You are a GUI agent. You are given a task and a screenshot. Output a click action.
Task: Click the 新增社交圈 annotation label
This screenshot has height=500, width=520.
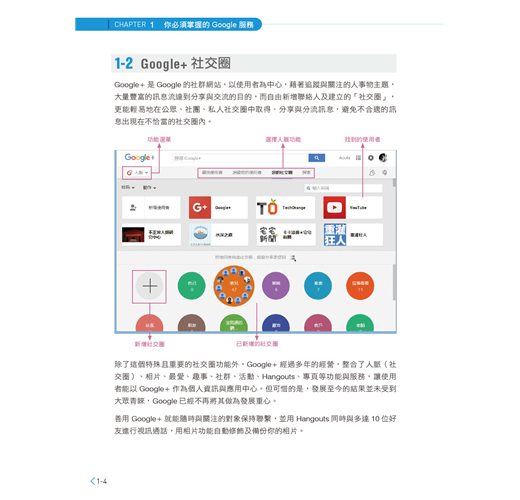click(x=150, y=344)
